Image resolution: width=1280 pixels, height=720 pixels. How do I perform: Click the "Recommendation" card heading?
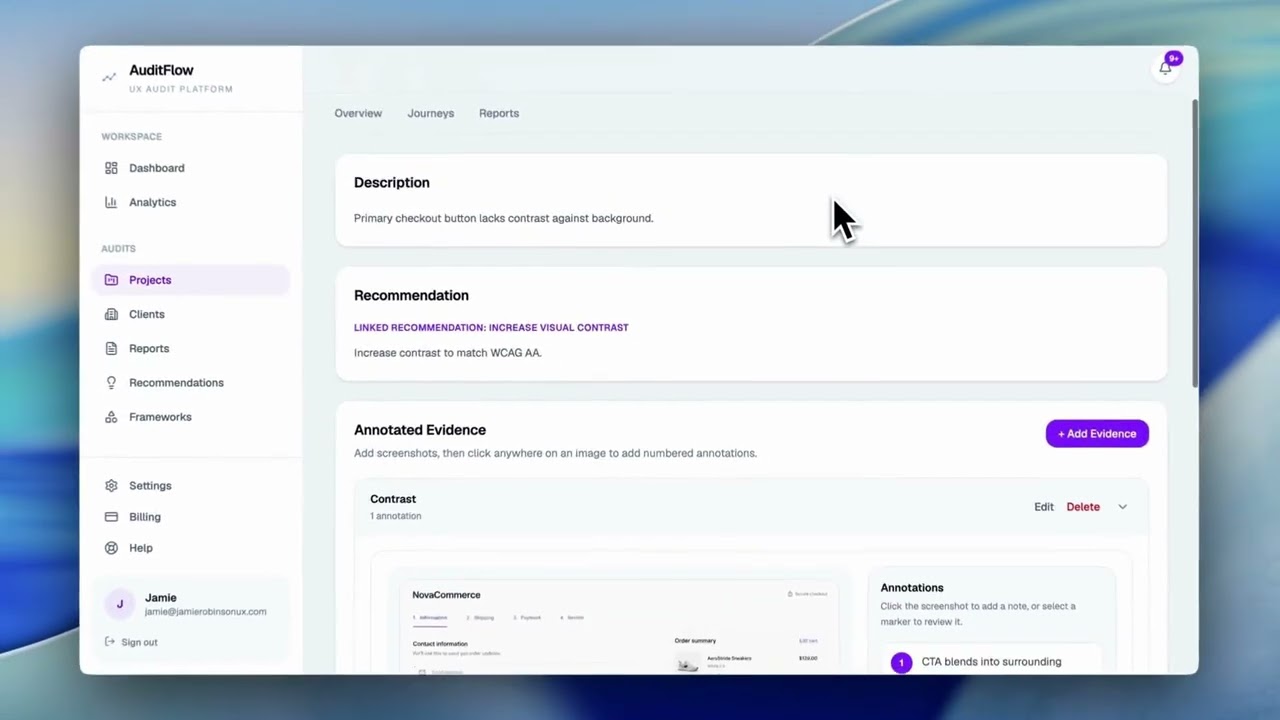coord(411,296)
